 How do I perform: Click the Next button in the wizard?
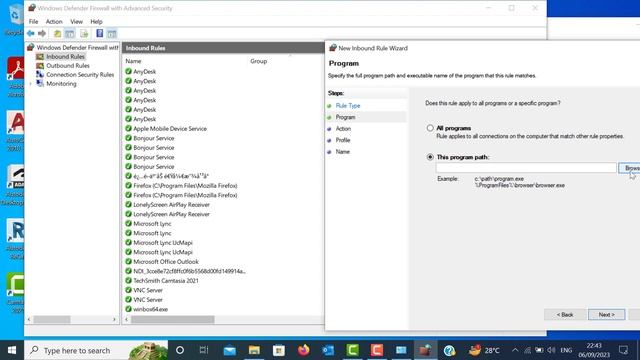(x=607, y=314)
